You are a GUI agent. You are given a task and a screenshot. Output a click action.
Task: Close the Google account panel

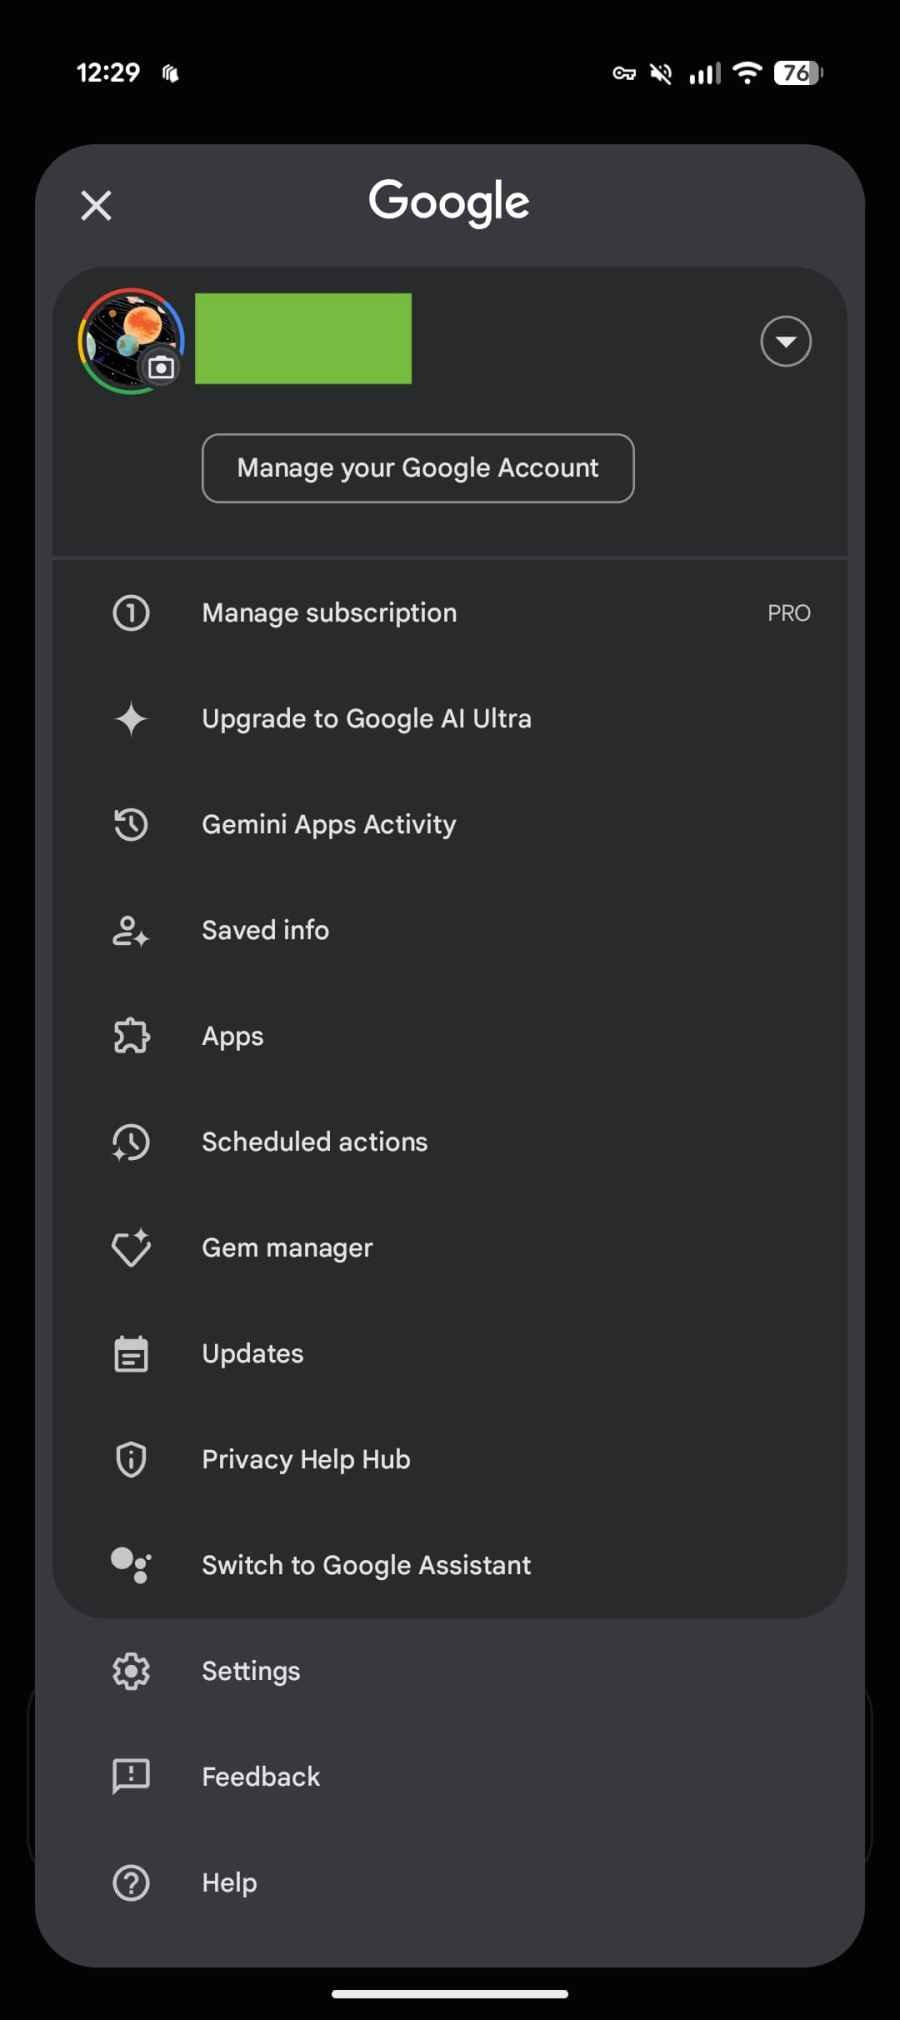point(96,205)
